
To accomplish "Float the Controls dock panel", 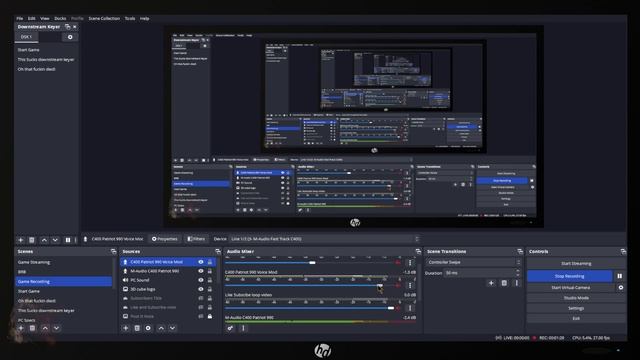I will click(623, 251).
